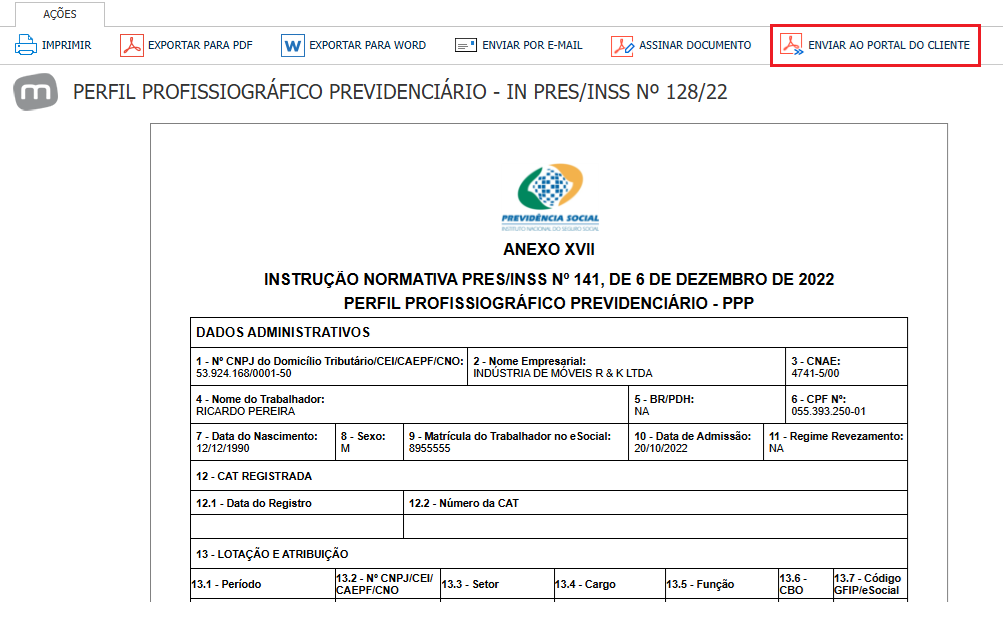1003x619 pixels.
Task: Click the envelope icon for Enviar por E-mail
Action: [466, 45]
